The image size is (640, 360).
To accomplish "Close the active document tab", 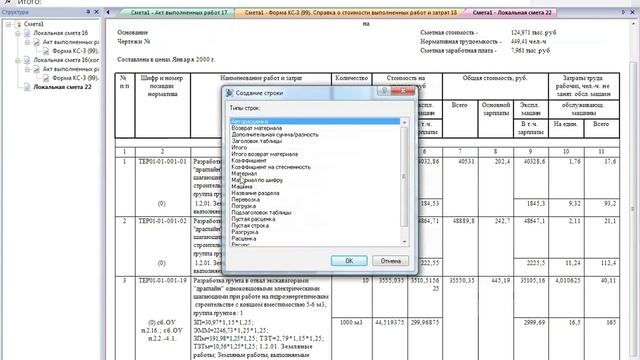I will coord(633,12).
